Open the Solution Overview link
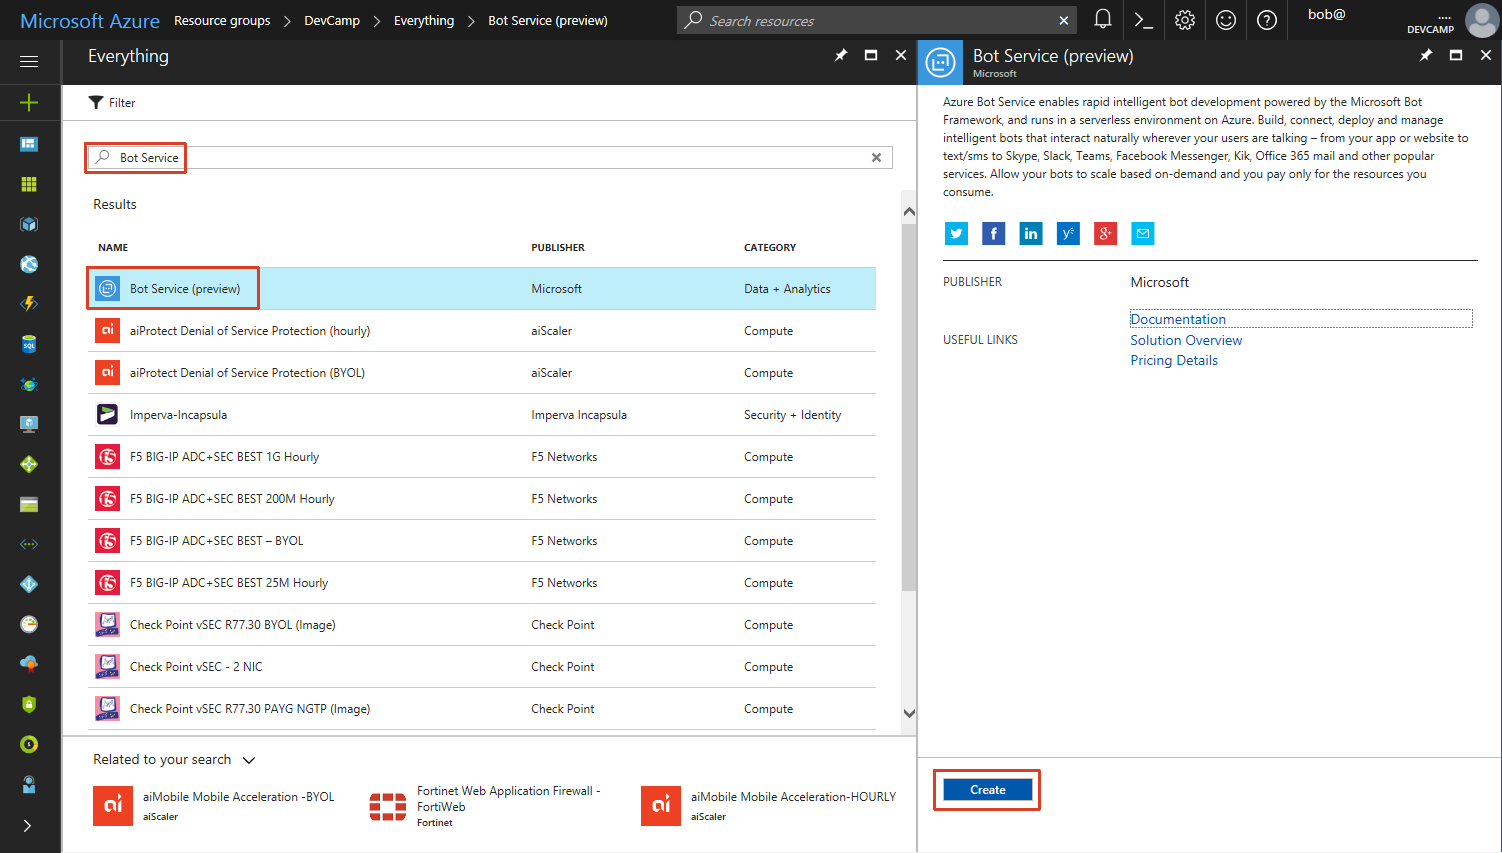This screenshot has height=853, width=1502. coord(1186,340)
